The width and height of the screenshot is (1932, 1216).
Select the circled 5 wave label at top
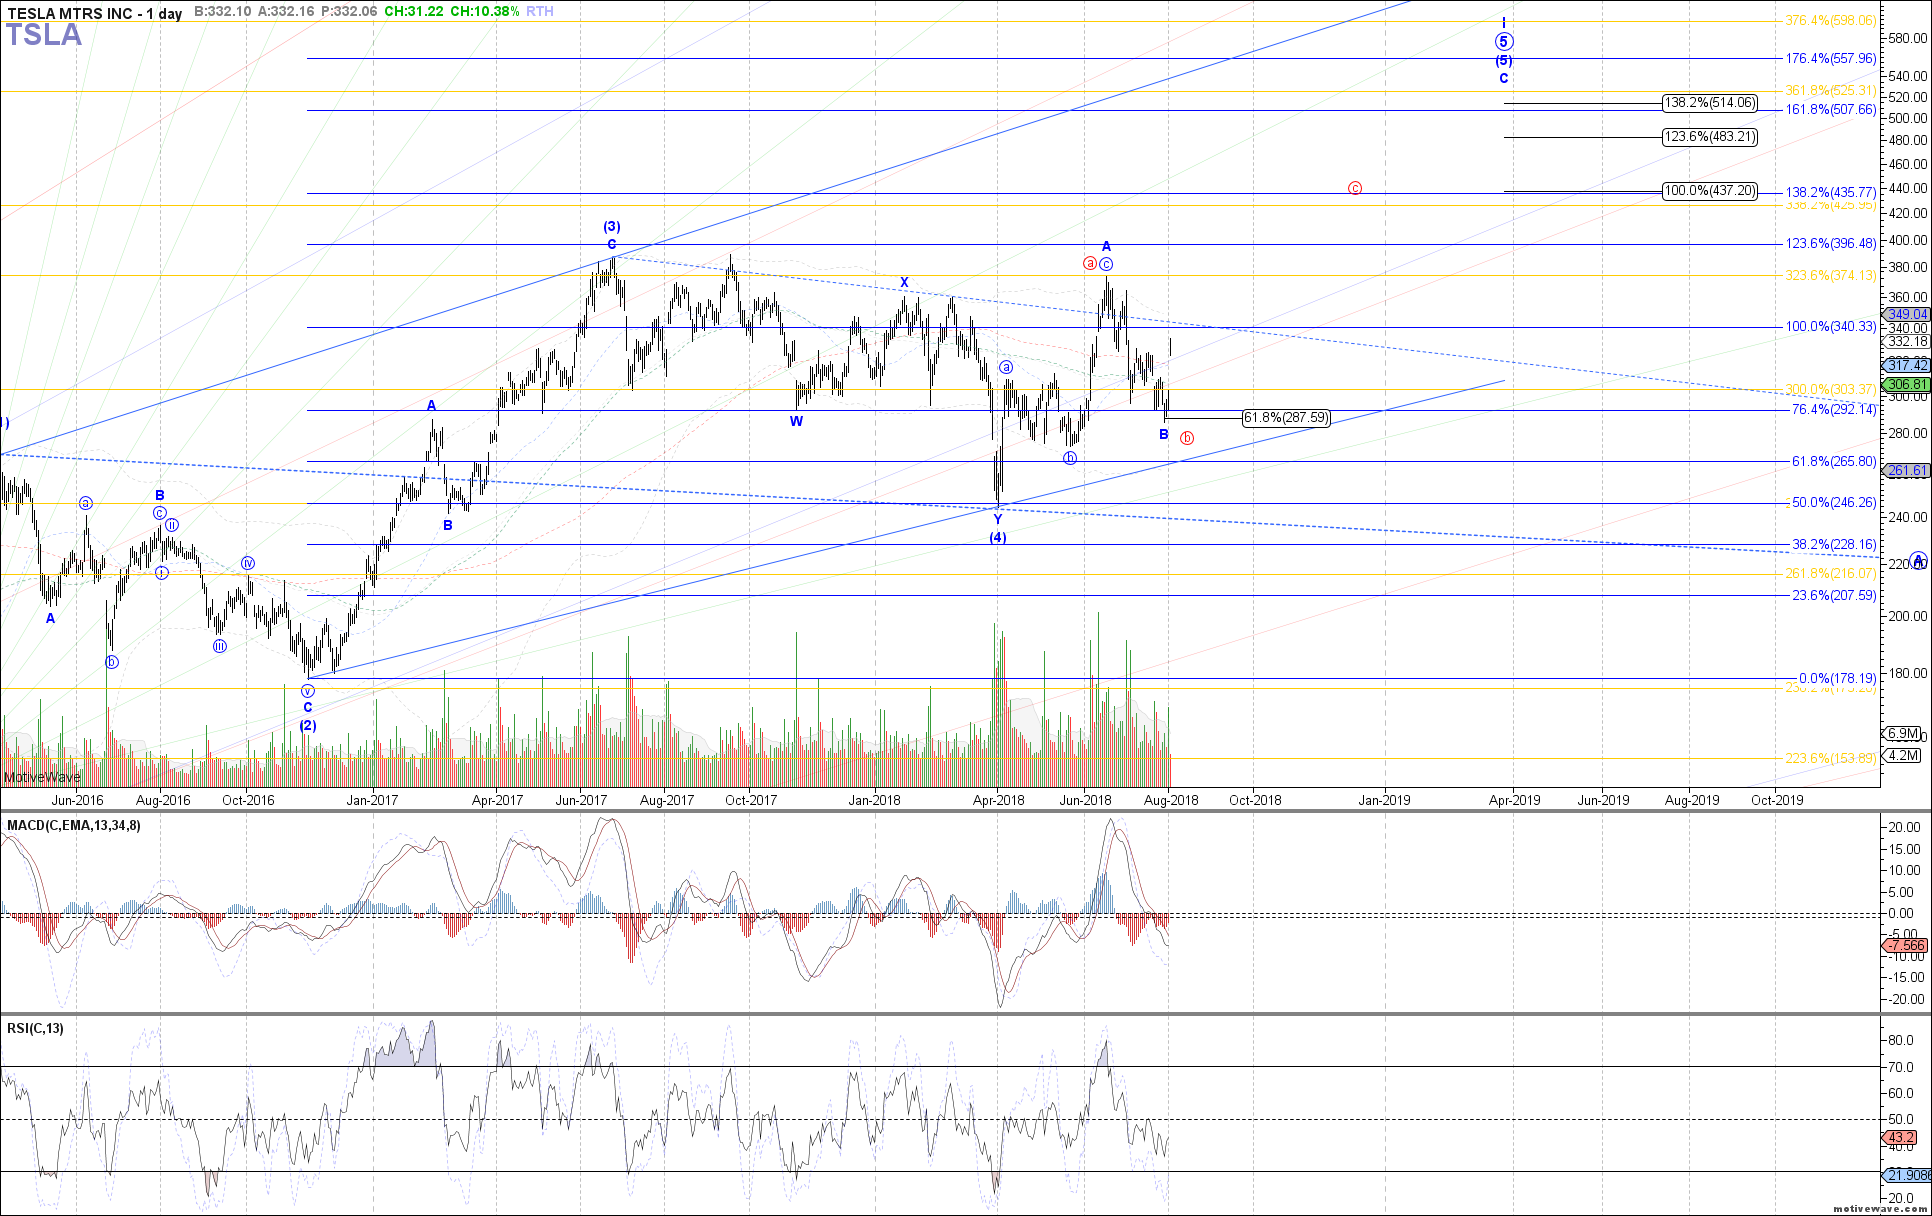click(1504, 42)
